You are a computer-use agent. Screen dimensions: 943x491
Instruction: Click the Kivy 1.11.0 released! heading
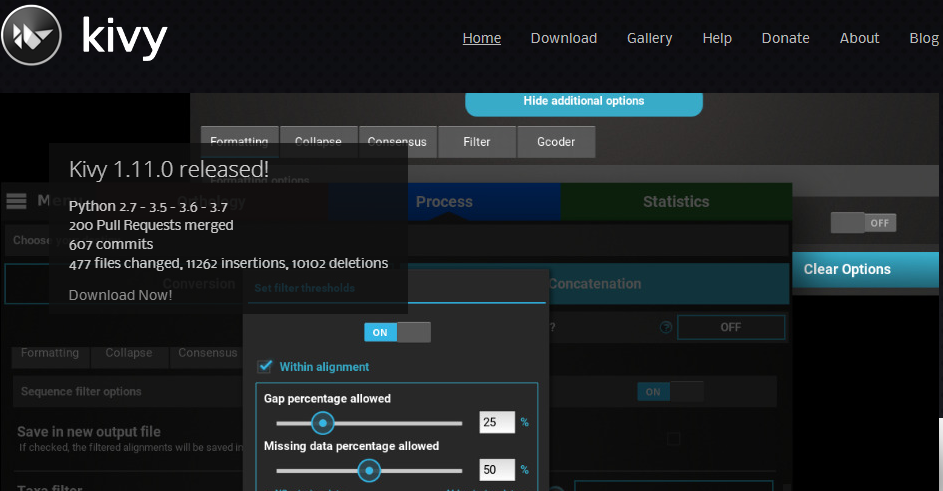pos(168,169)
